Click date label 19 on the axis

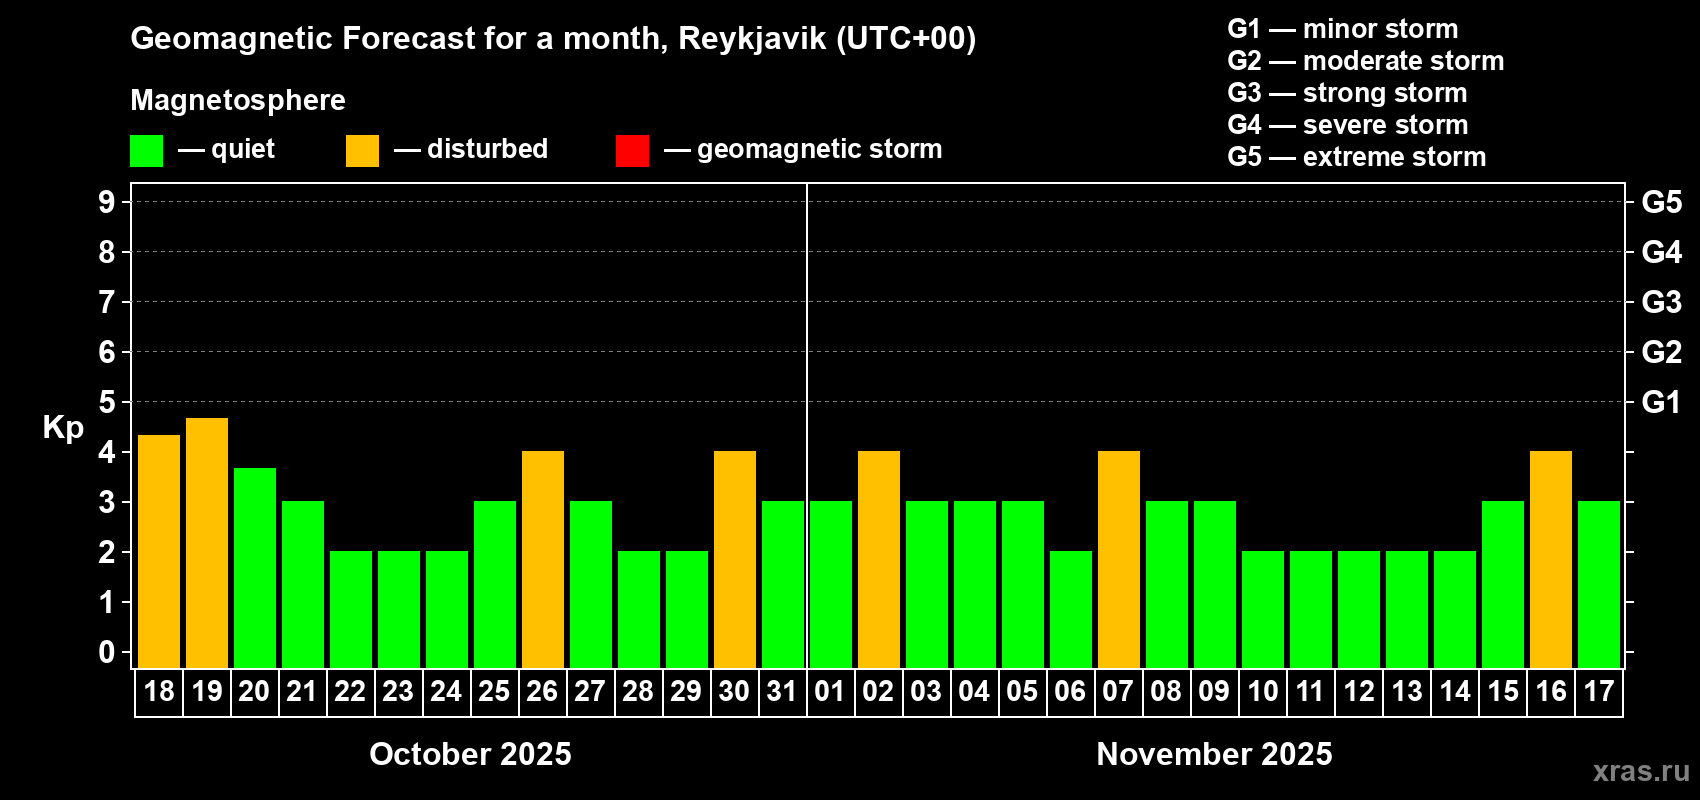point(207,691)
